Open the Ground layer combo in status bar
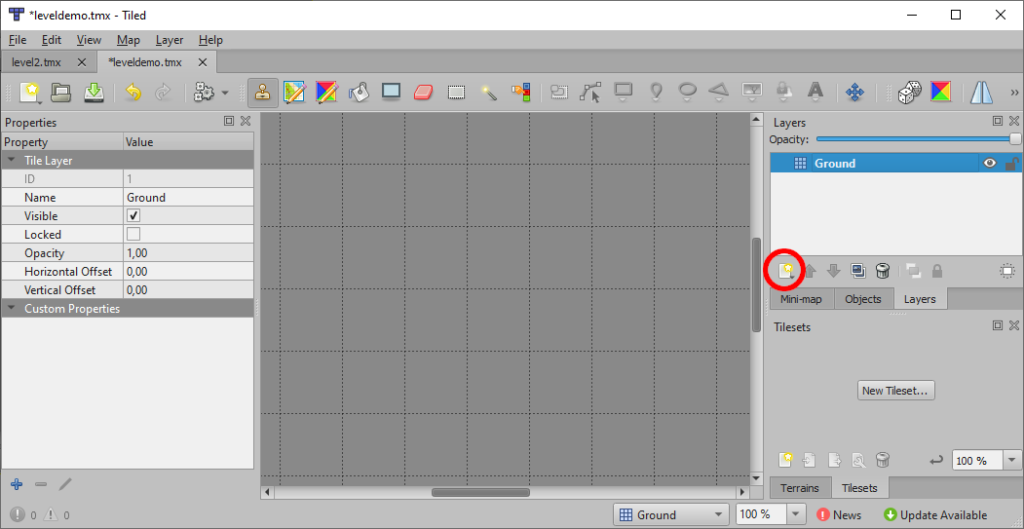Screen dimensions: 1024x529 click(671, 515)
